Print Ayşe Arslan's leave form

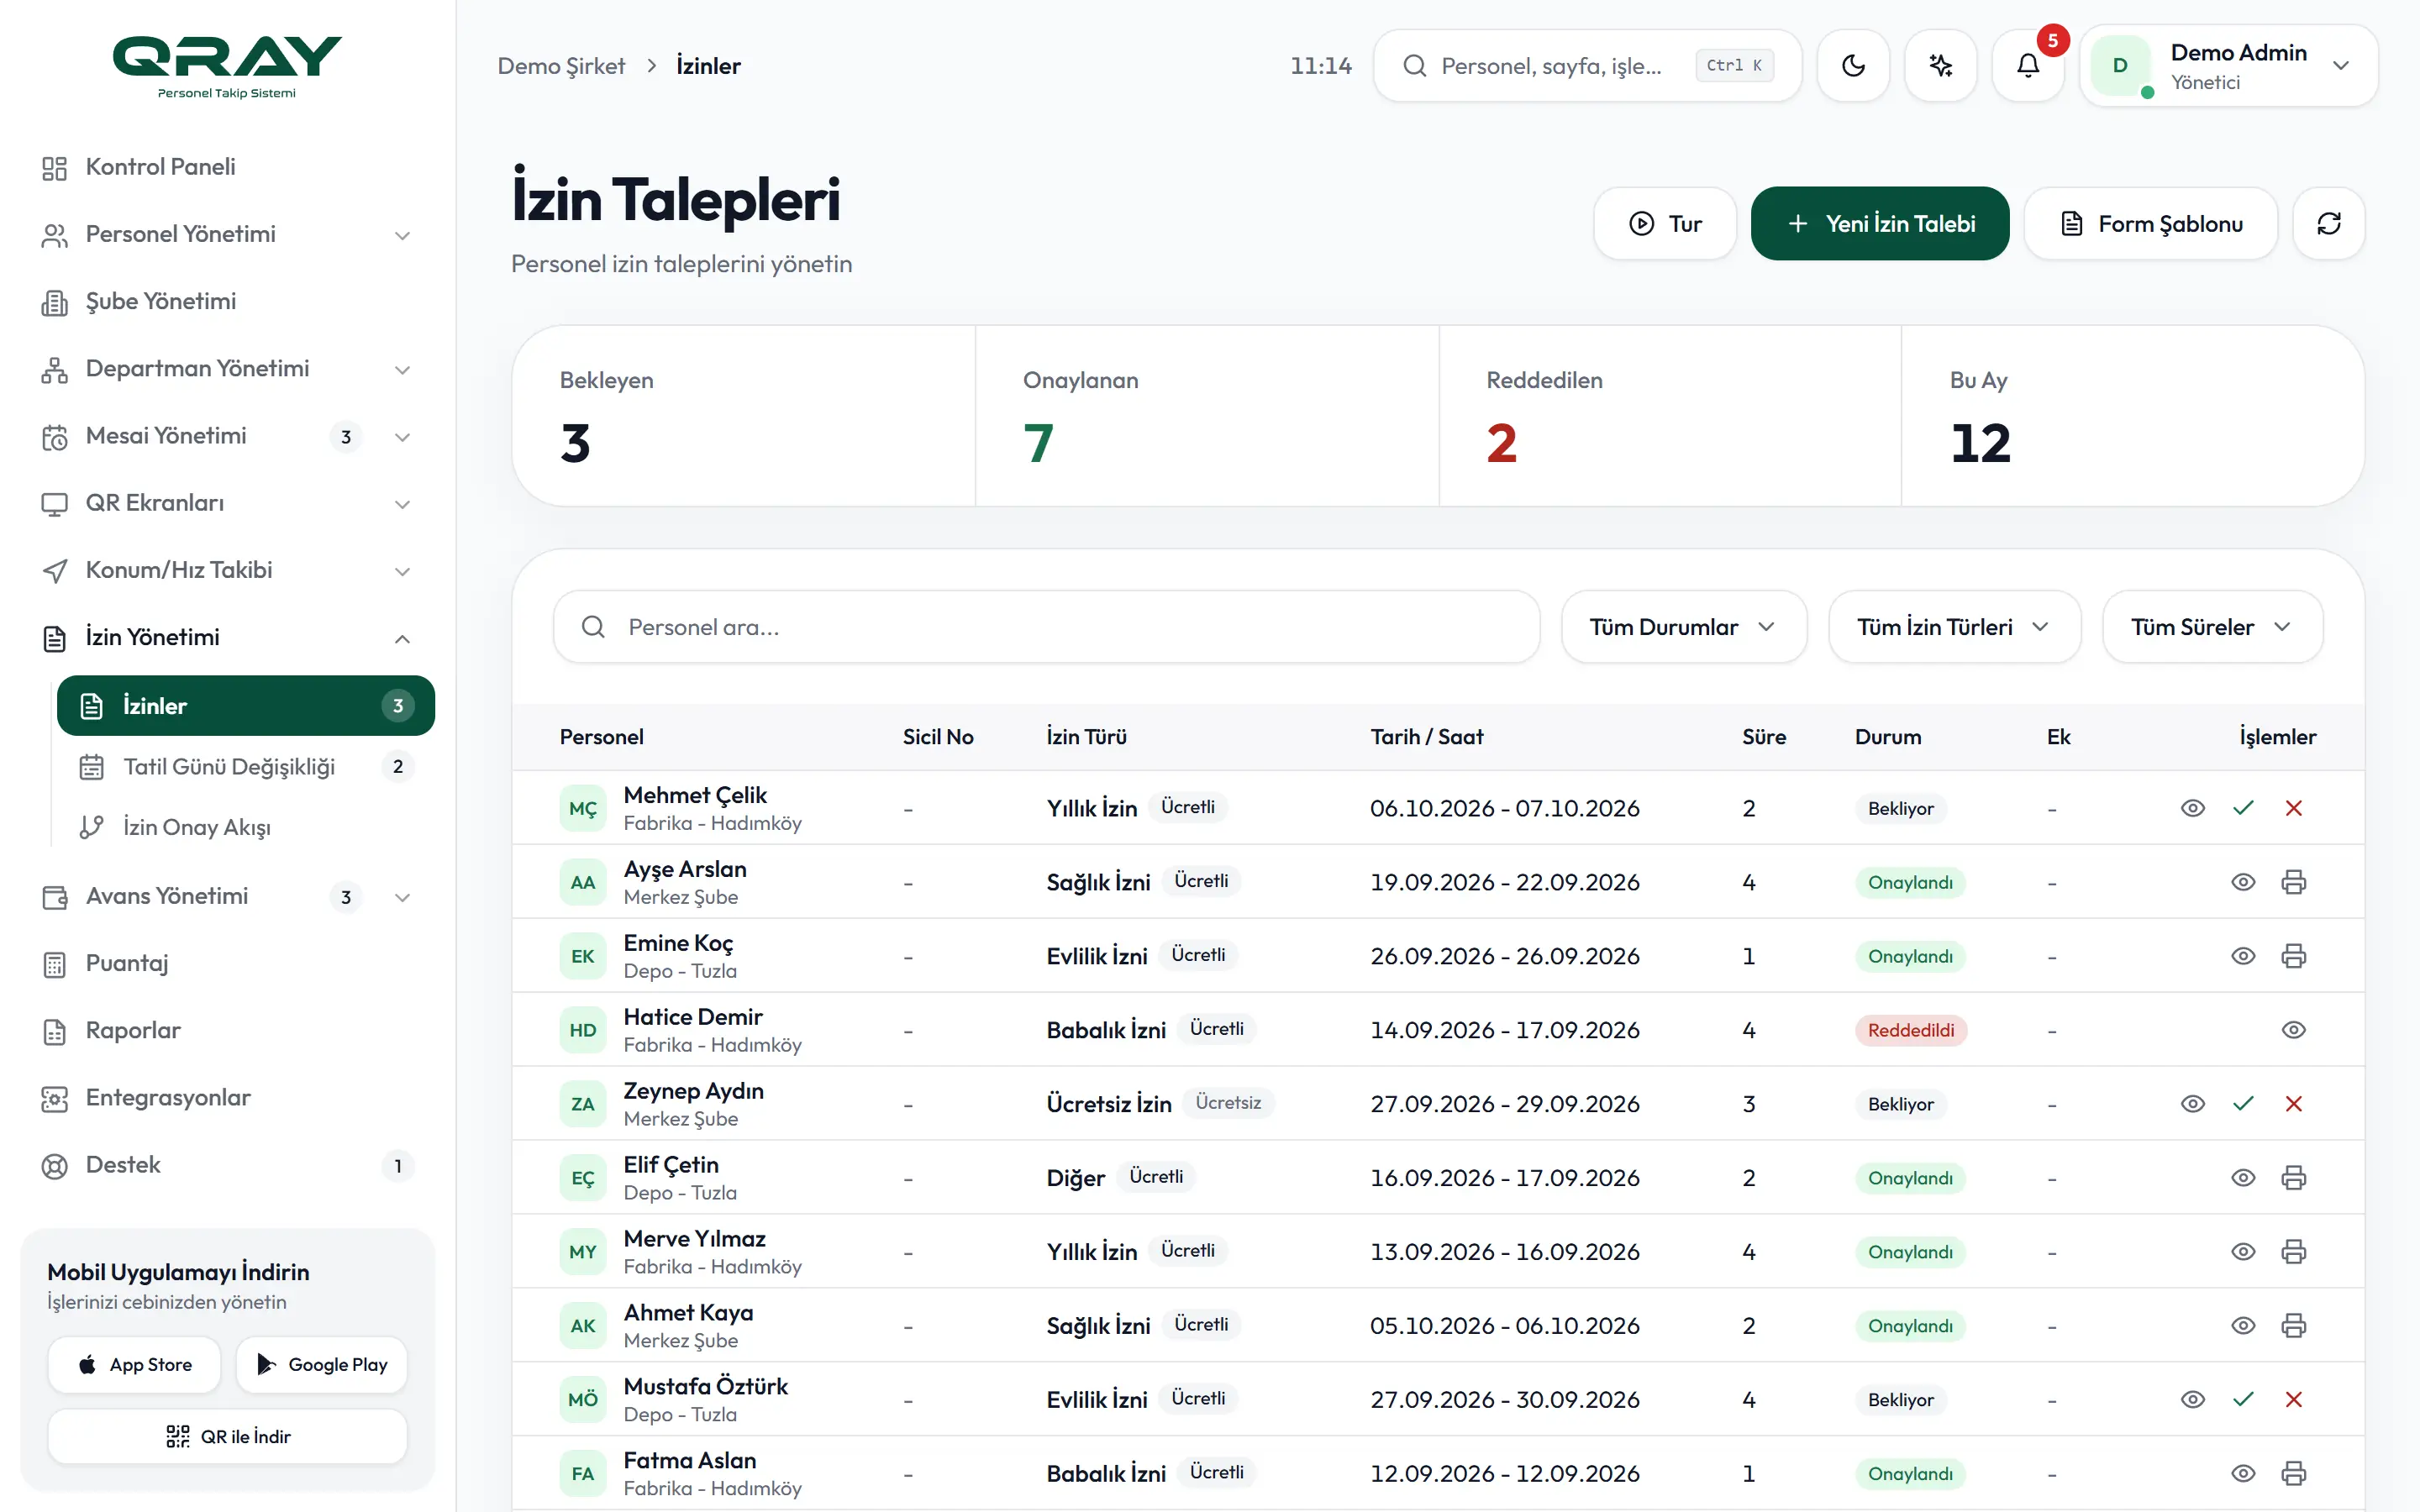[x=2294, y=882]
